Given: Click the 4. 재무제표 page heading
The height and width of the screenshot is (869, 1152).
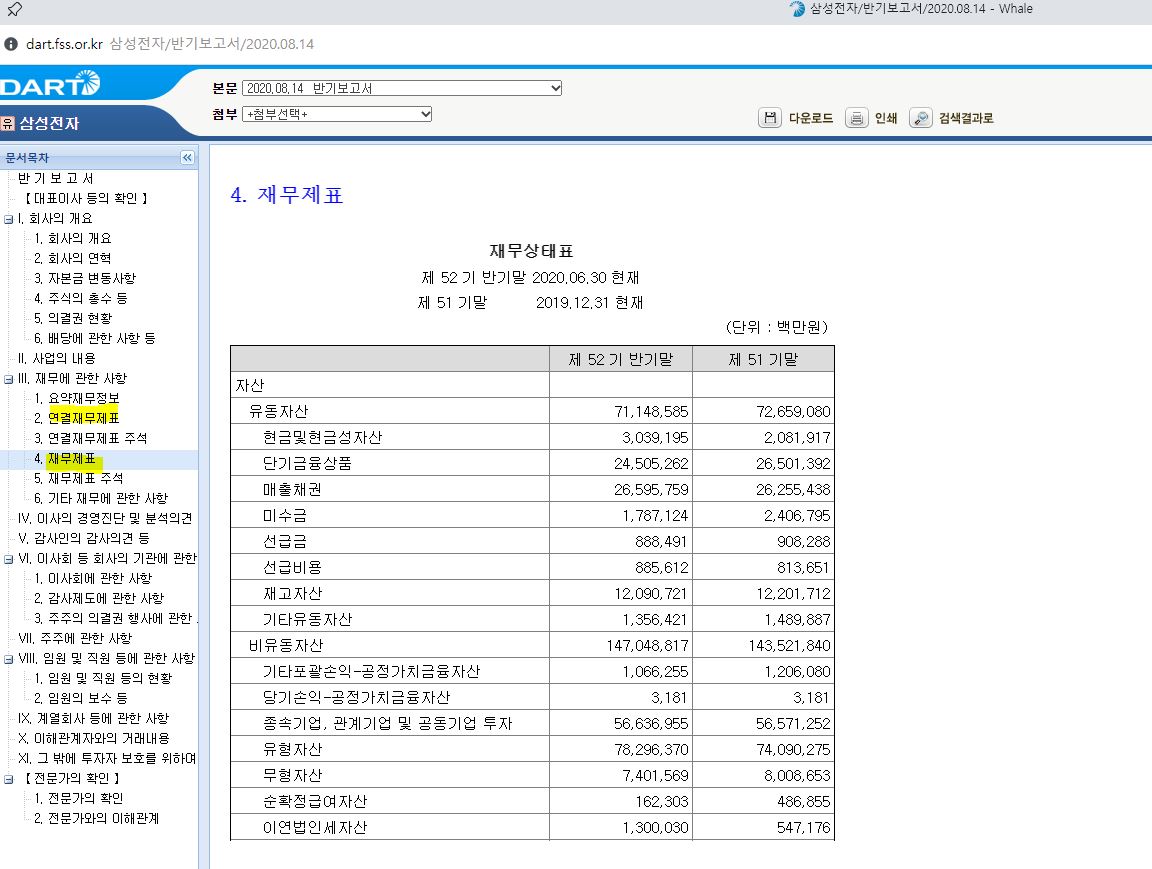Looking at the screenshot, I should click(x=287, y=195).
